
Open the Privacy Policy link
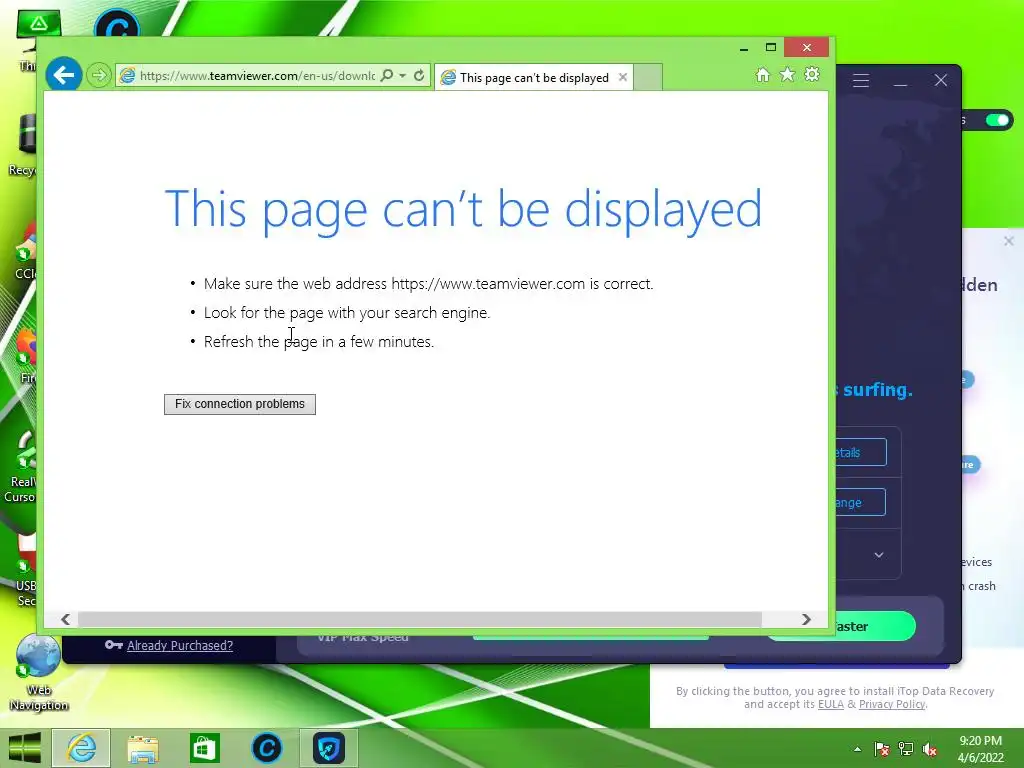tap(891, 704)
